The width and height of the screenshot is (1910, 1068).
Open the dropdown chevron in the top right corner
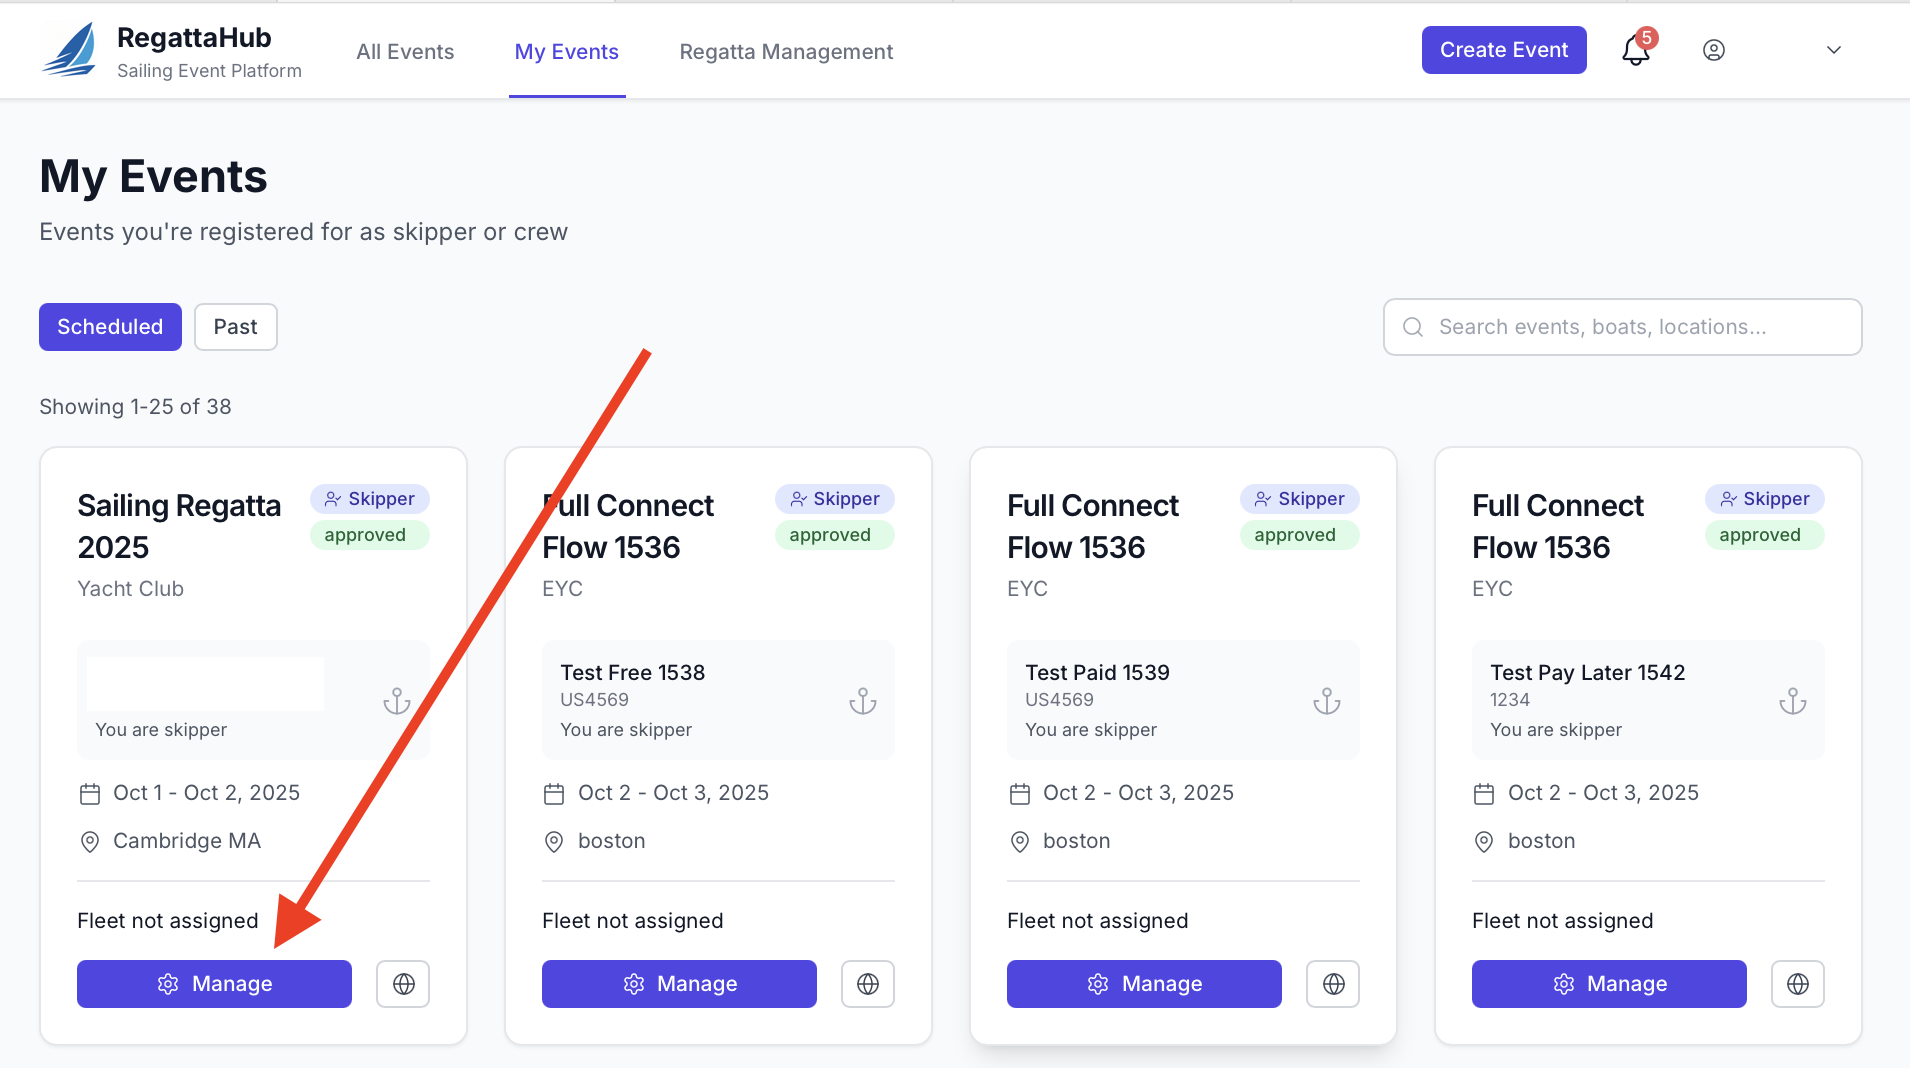click(x=1834, y=50)
